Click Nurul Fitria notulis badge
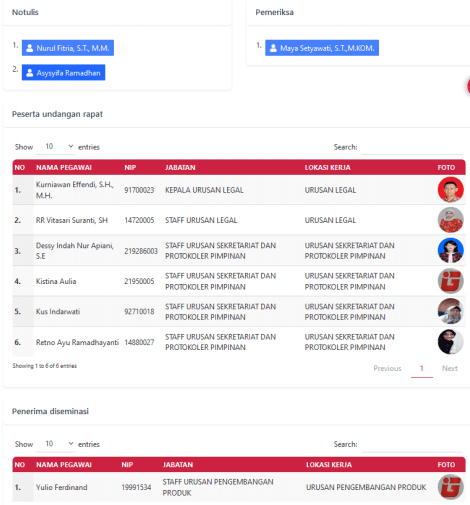 68,48
